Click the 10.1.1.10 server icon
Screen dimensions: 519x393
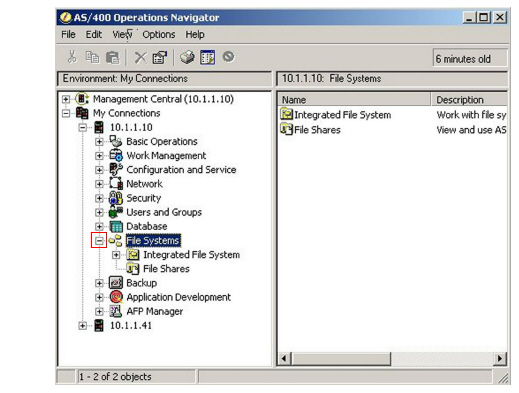(x=99, y=127)
